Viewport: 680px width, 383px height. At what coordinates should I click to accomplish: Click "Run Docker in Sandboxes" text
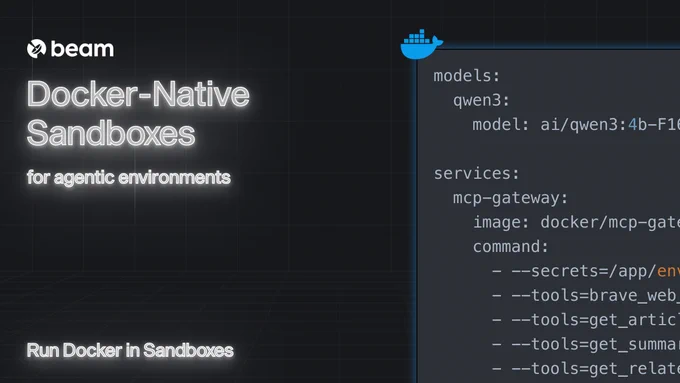coord(130,350)
